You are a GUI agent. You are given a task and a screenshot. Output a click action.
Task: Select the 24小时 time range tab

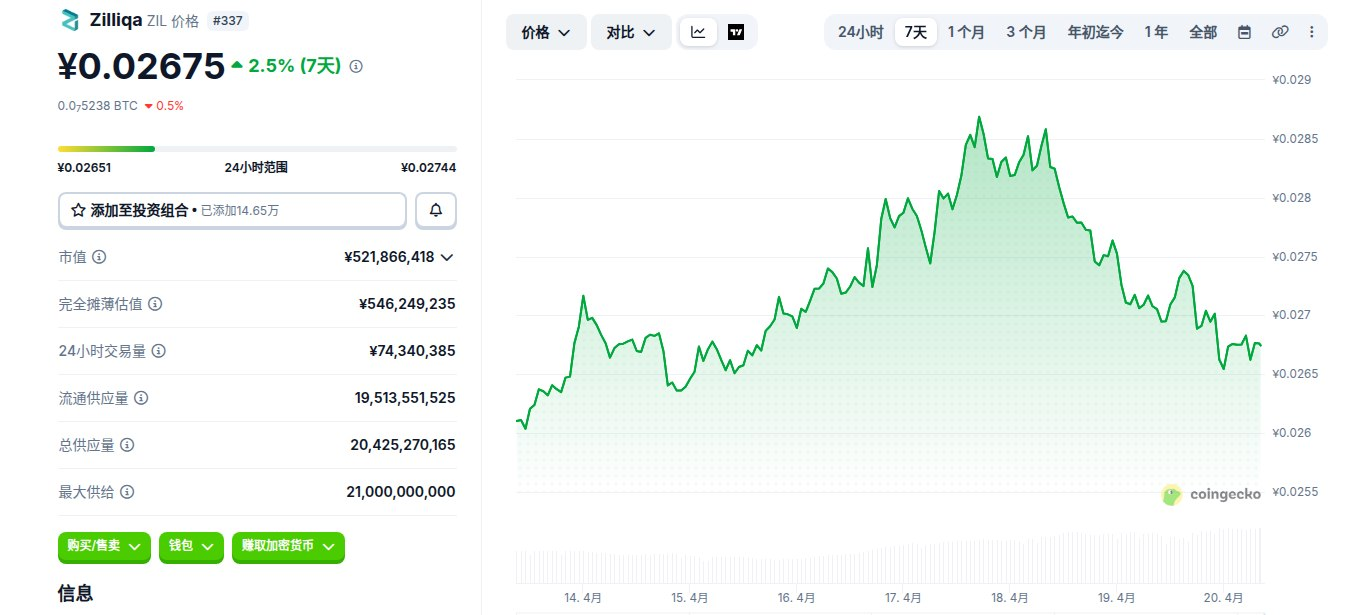pos(860,32)
